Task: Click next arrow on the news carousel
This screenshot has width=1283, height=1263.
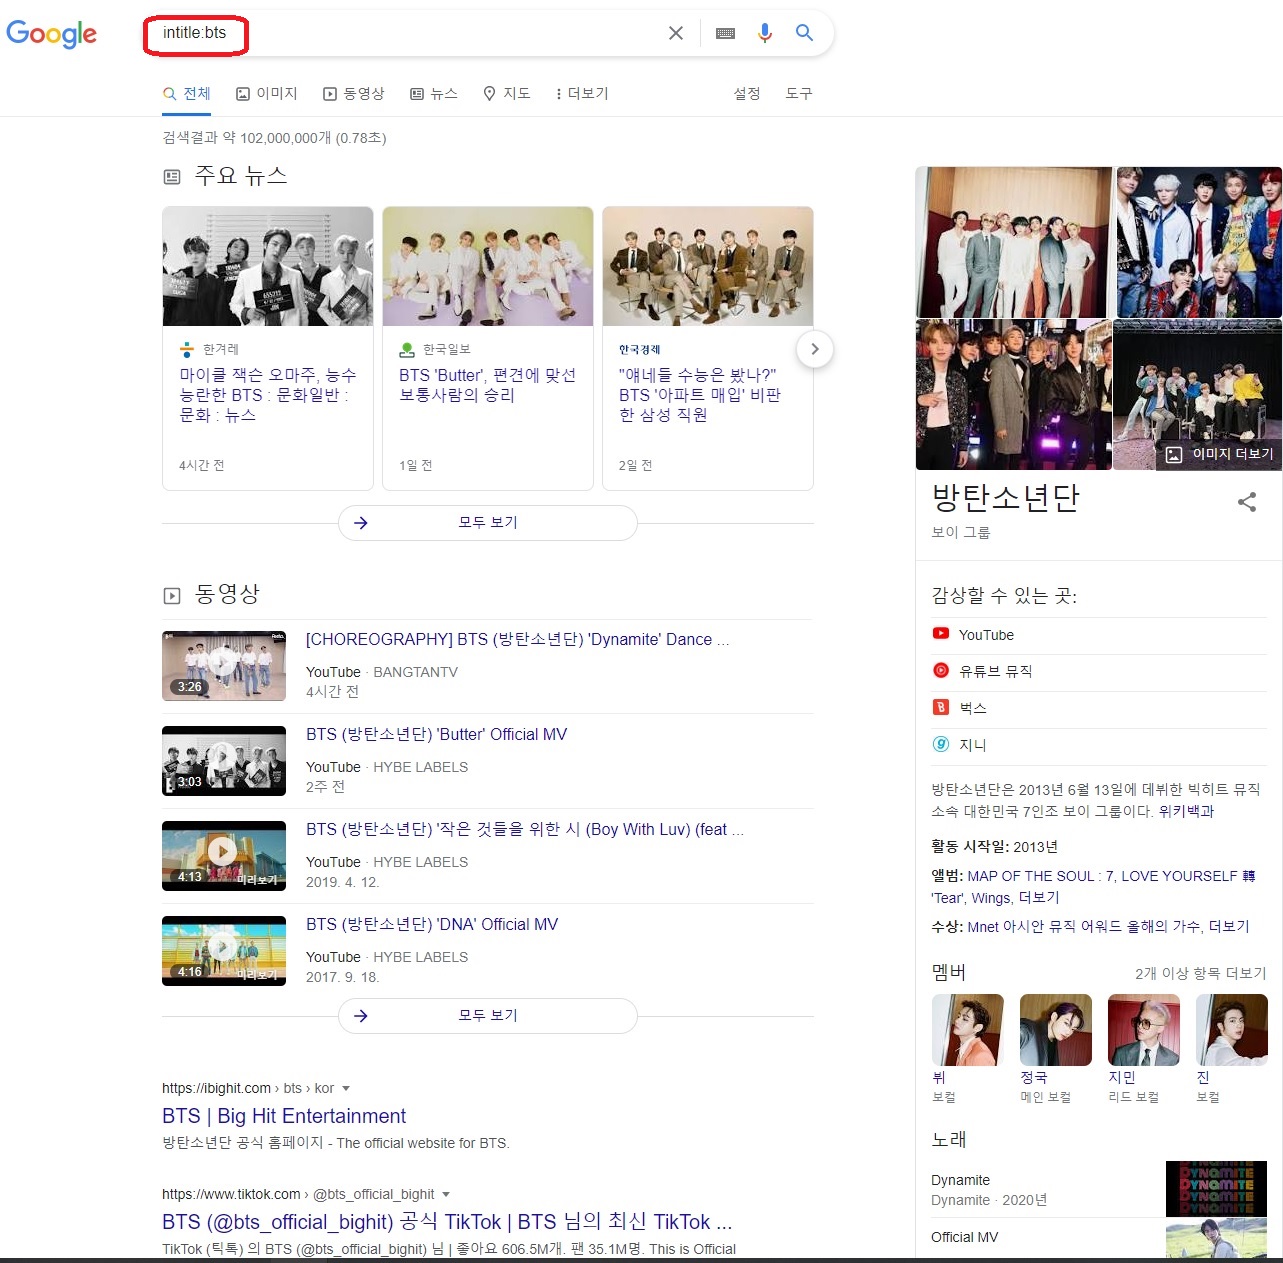Action: (815, 349)
